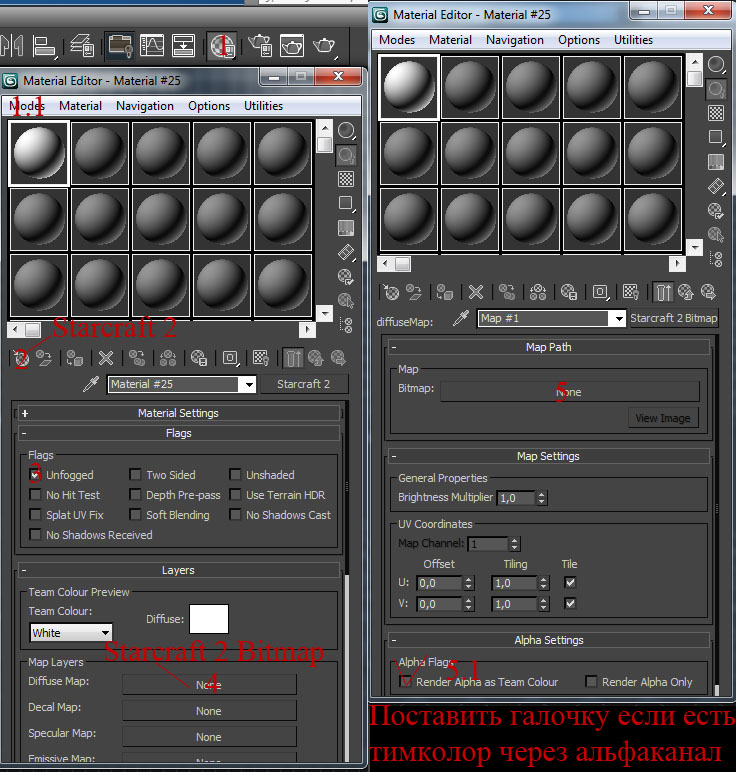Click Make Preview icon in right editor
The image size is (736, 772).
[716, 186]
